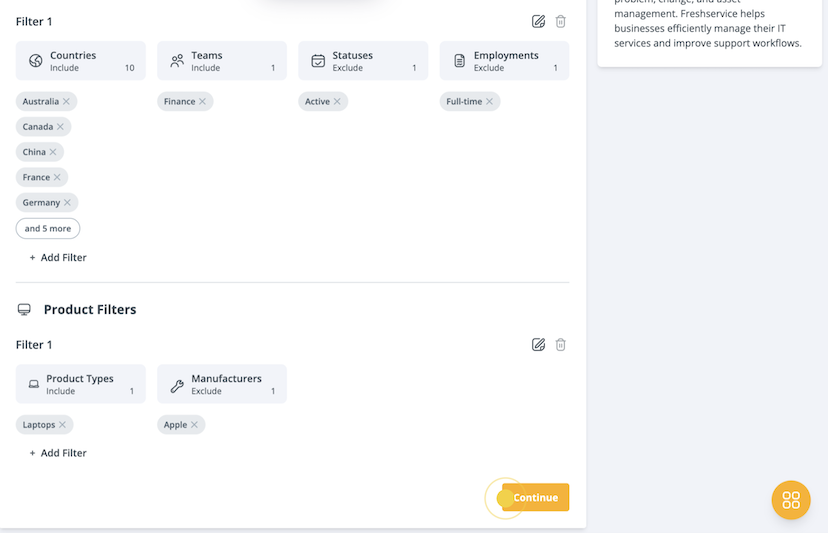Delete employee Filter 1 with trash icon
The width and height of the screenshot is (828, 533).
[561, 21]
